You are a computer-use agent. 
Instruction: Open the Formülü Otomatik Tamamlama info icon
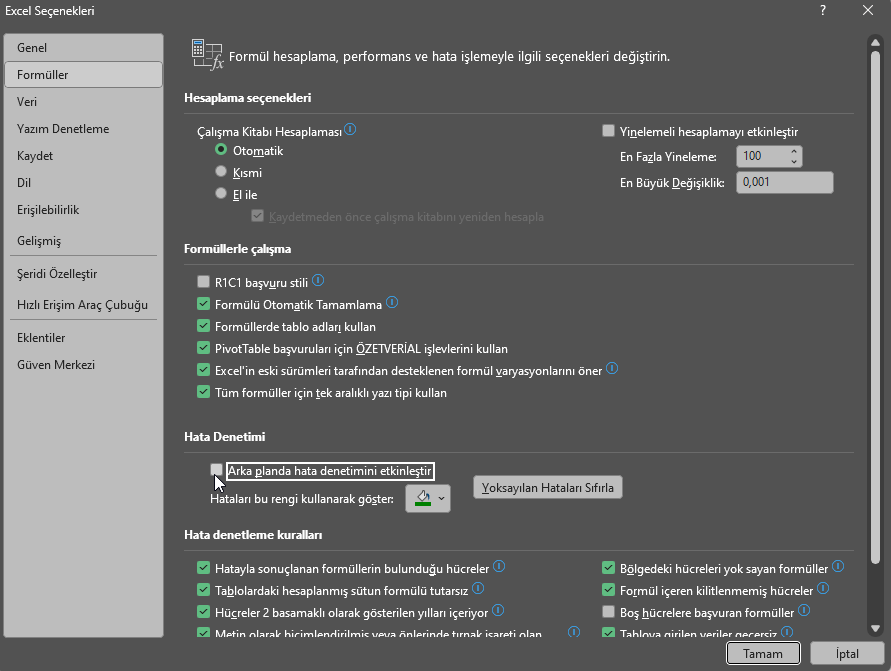coord(391,303)
